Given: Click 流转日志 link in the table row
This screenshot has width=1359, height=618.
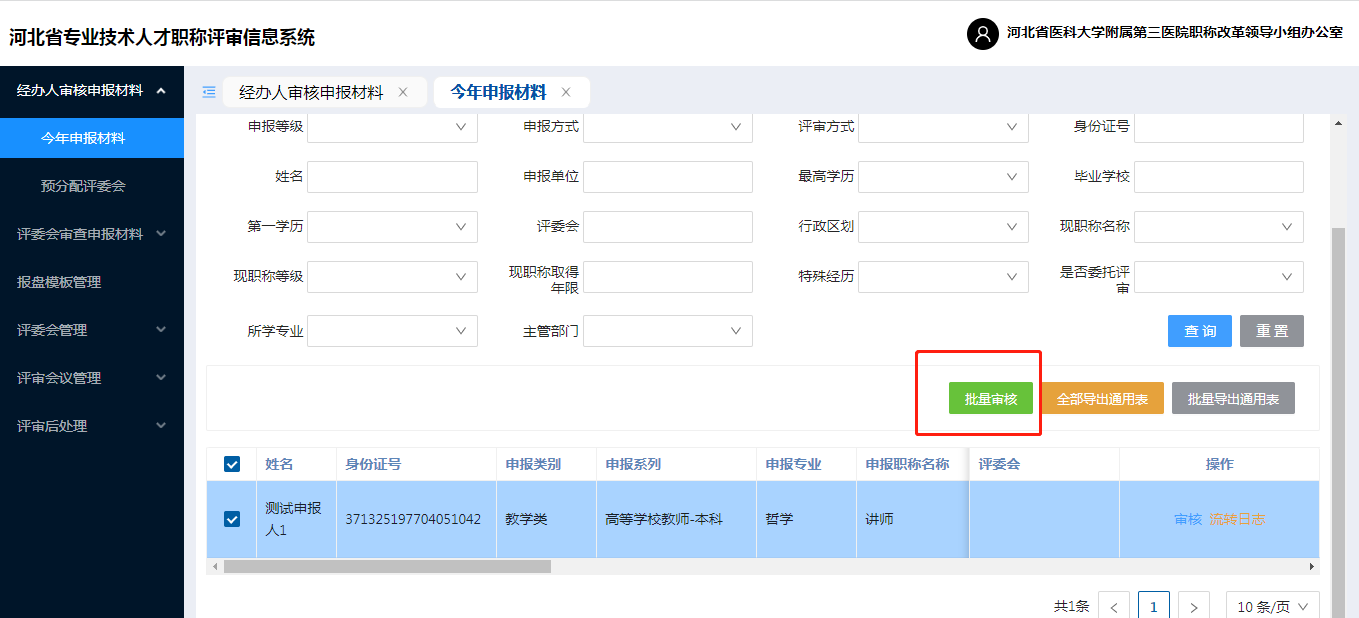Looking at the screenshot, I should 1237,519.
